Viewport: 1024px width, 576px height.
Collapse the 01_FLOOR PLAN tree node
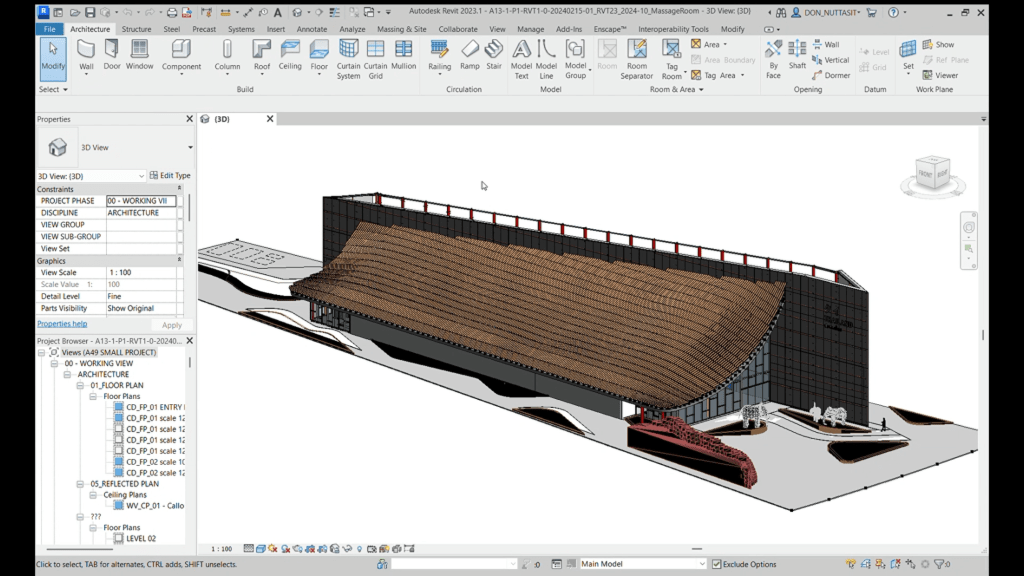tap(82, 385)
